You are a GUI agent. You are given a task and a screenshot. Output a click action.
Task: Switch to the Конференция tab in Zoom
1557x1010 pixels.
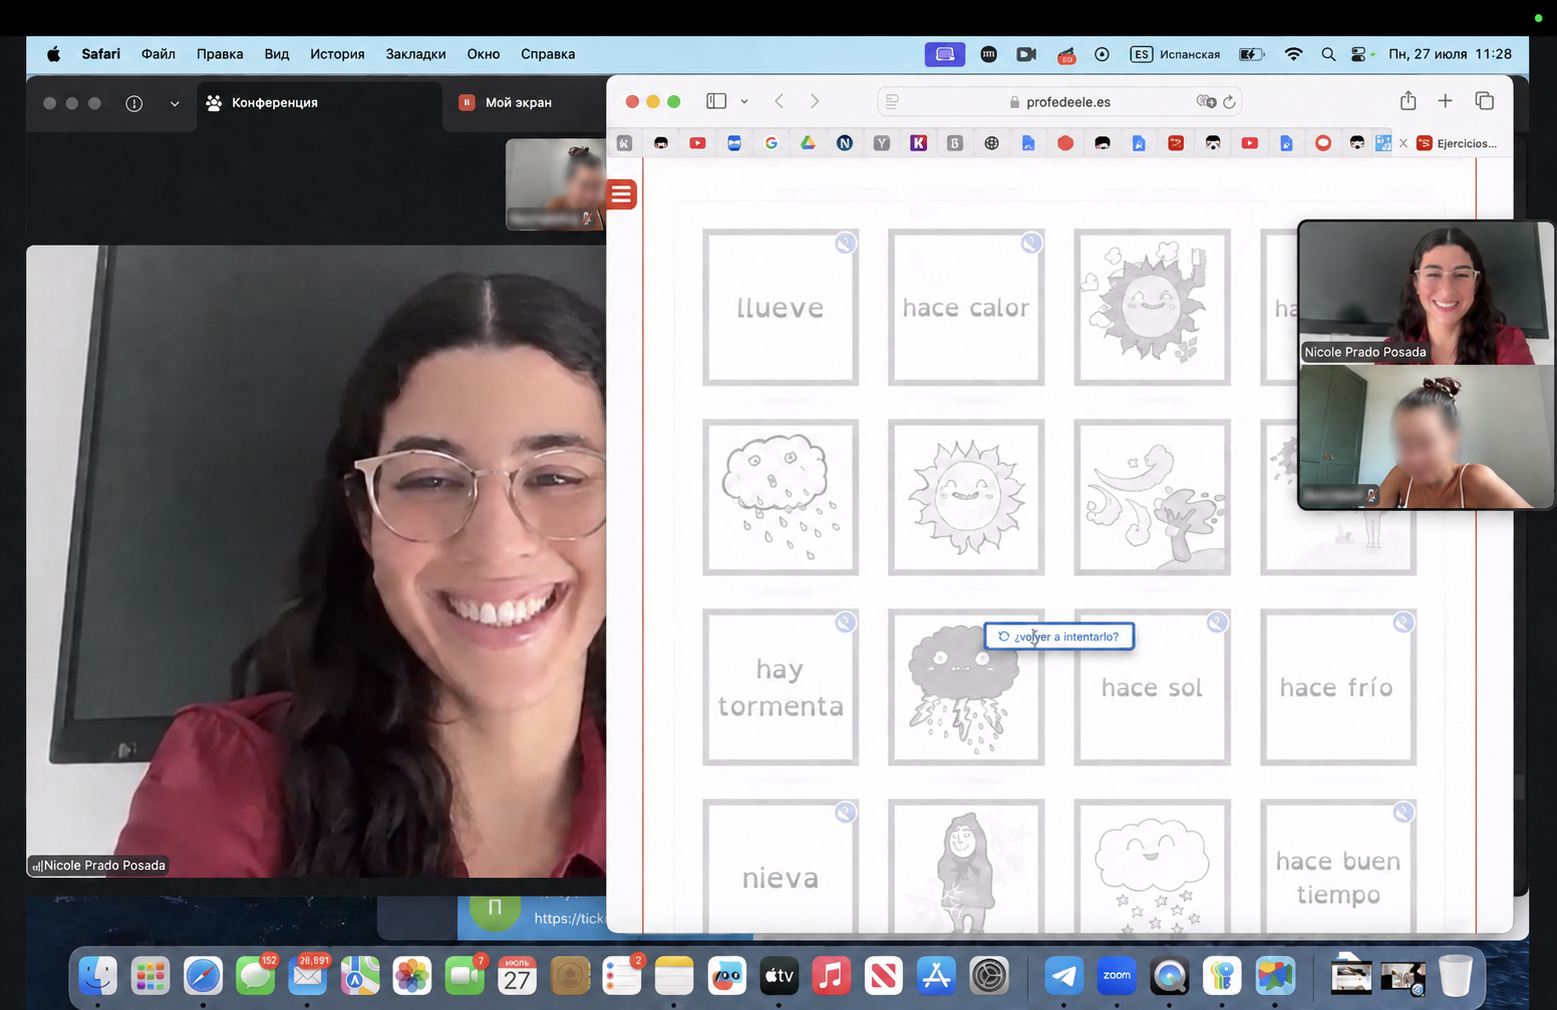(318, 102)
